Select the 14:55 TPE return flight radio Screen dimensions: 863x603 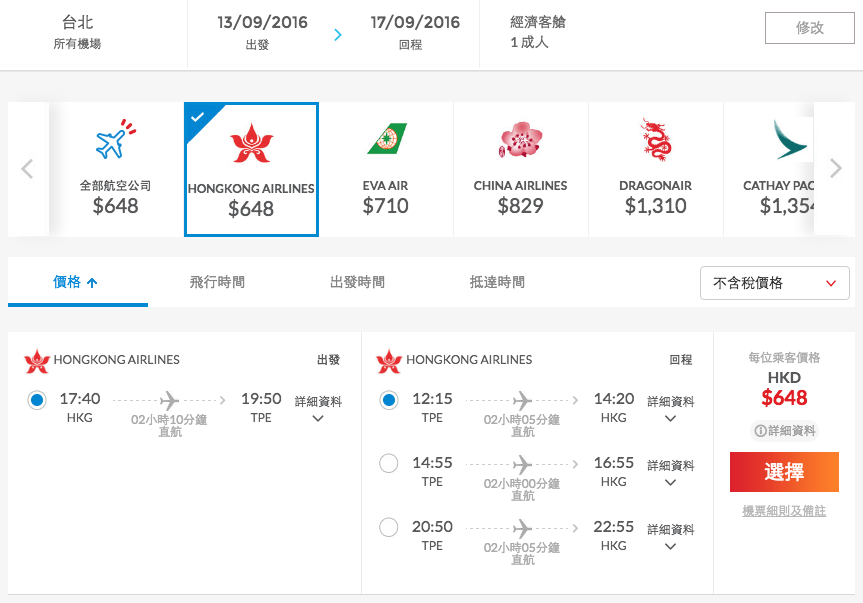[x=389, y=463]
